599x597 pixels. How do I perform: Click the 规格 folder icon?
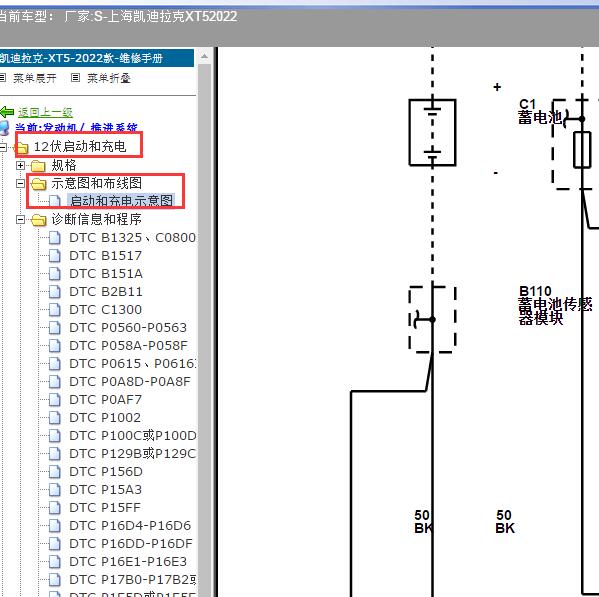[38, 166]
